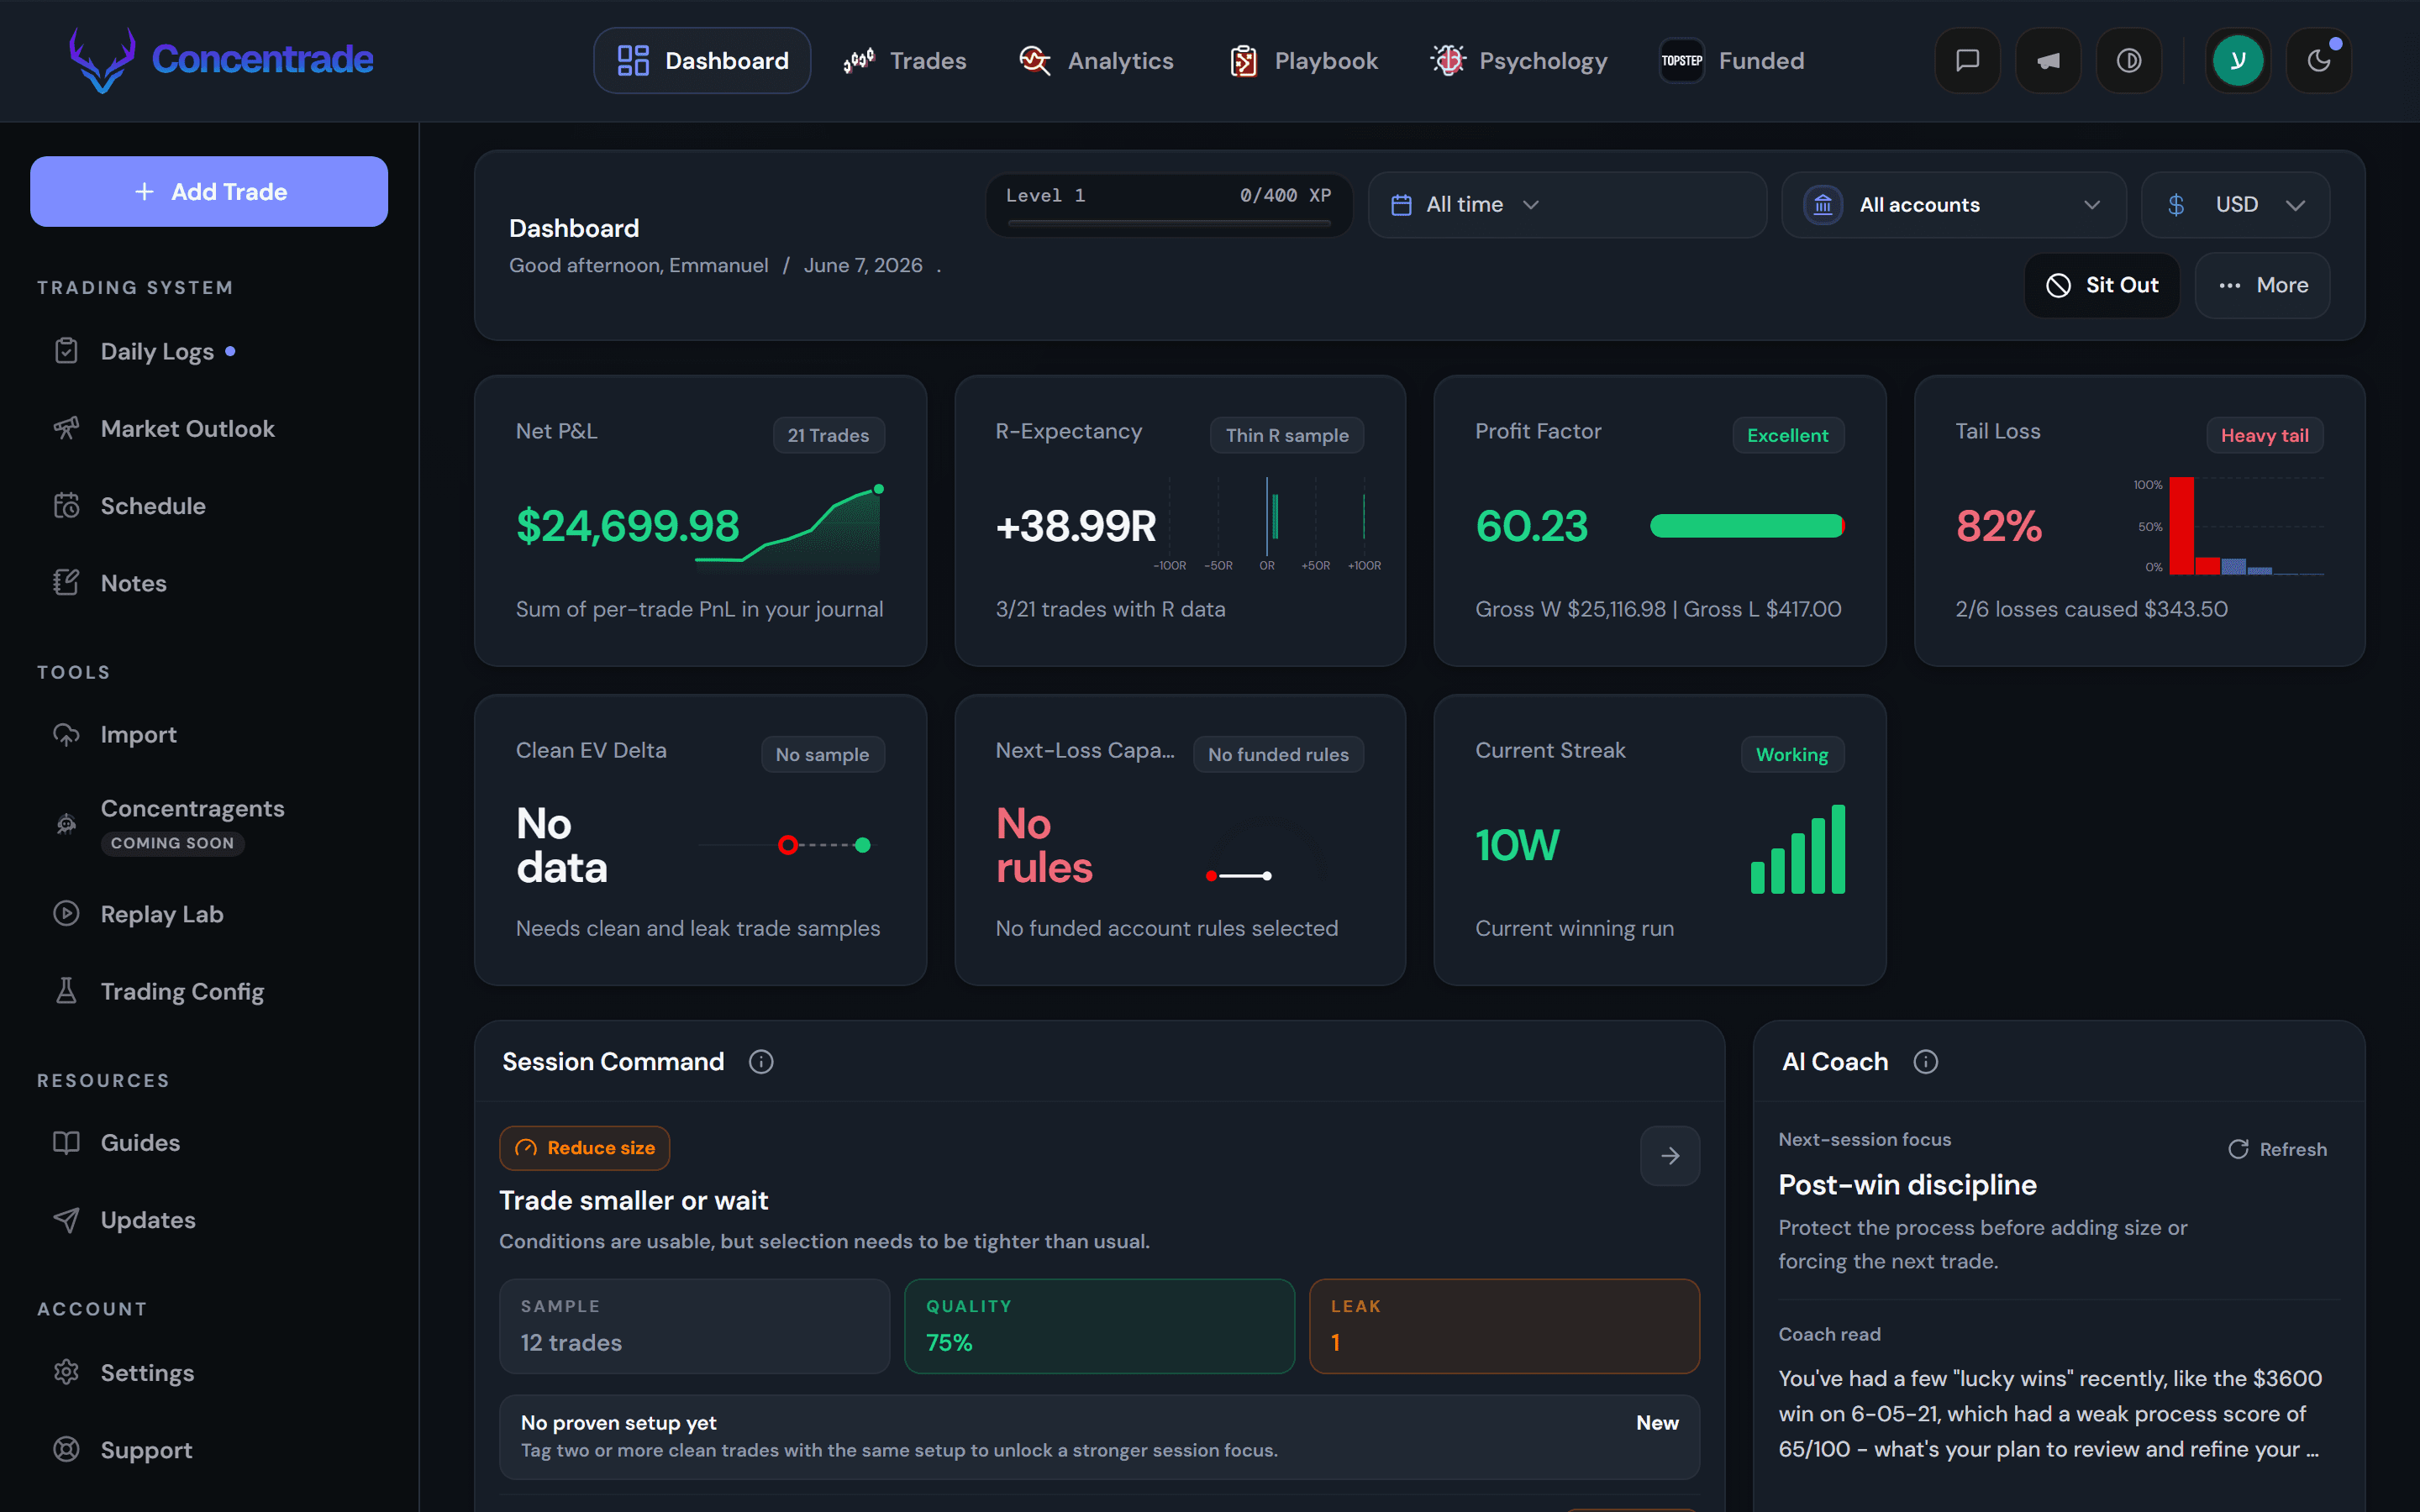The image size is (2420, 1512).
Task: Open the Funded tab
Action: pos(1732,61)
